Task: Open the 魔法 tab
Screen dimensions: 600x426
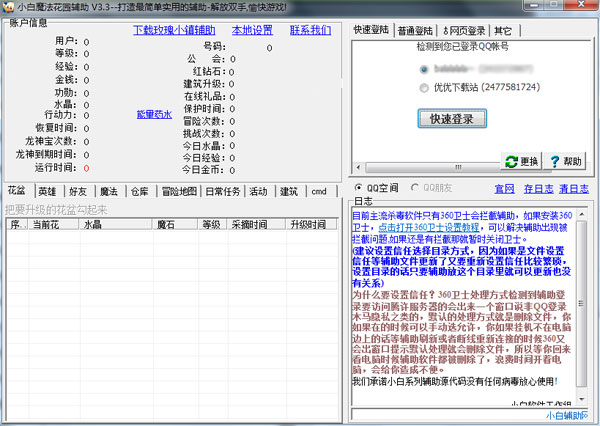Action: (109, 192)
